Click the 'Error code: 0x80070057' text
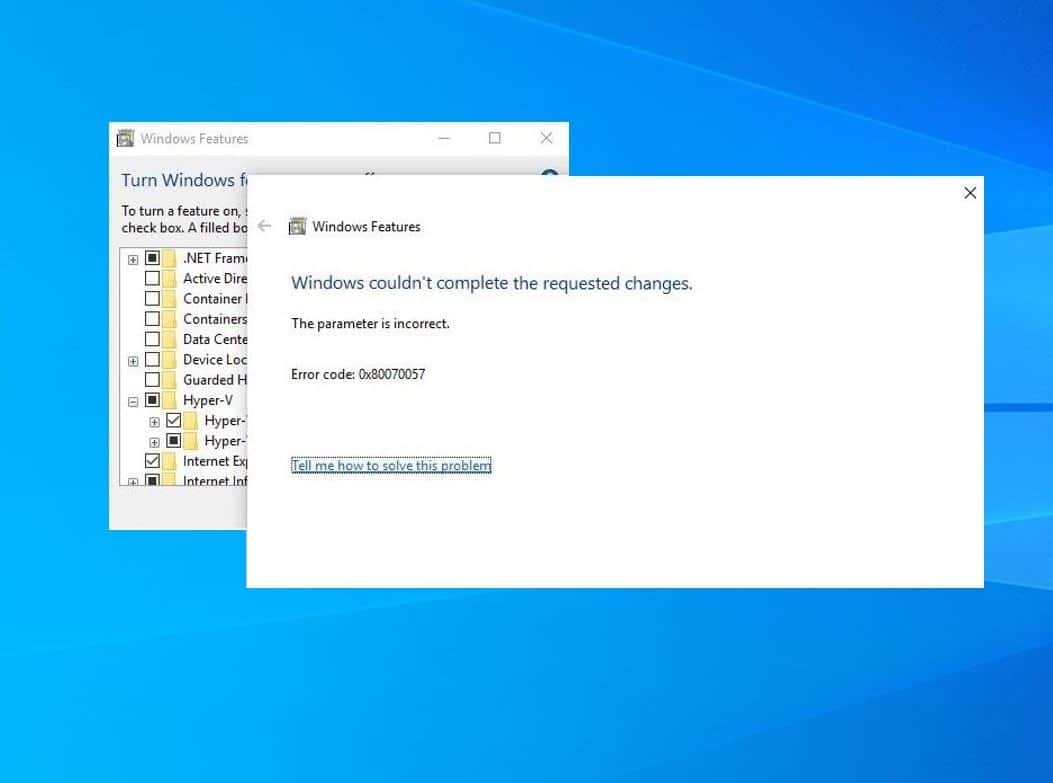1053x783 pixels. [x=358, y=374]
